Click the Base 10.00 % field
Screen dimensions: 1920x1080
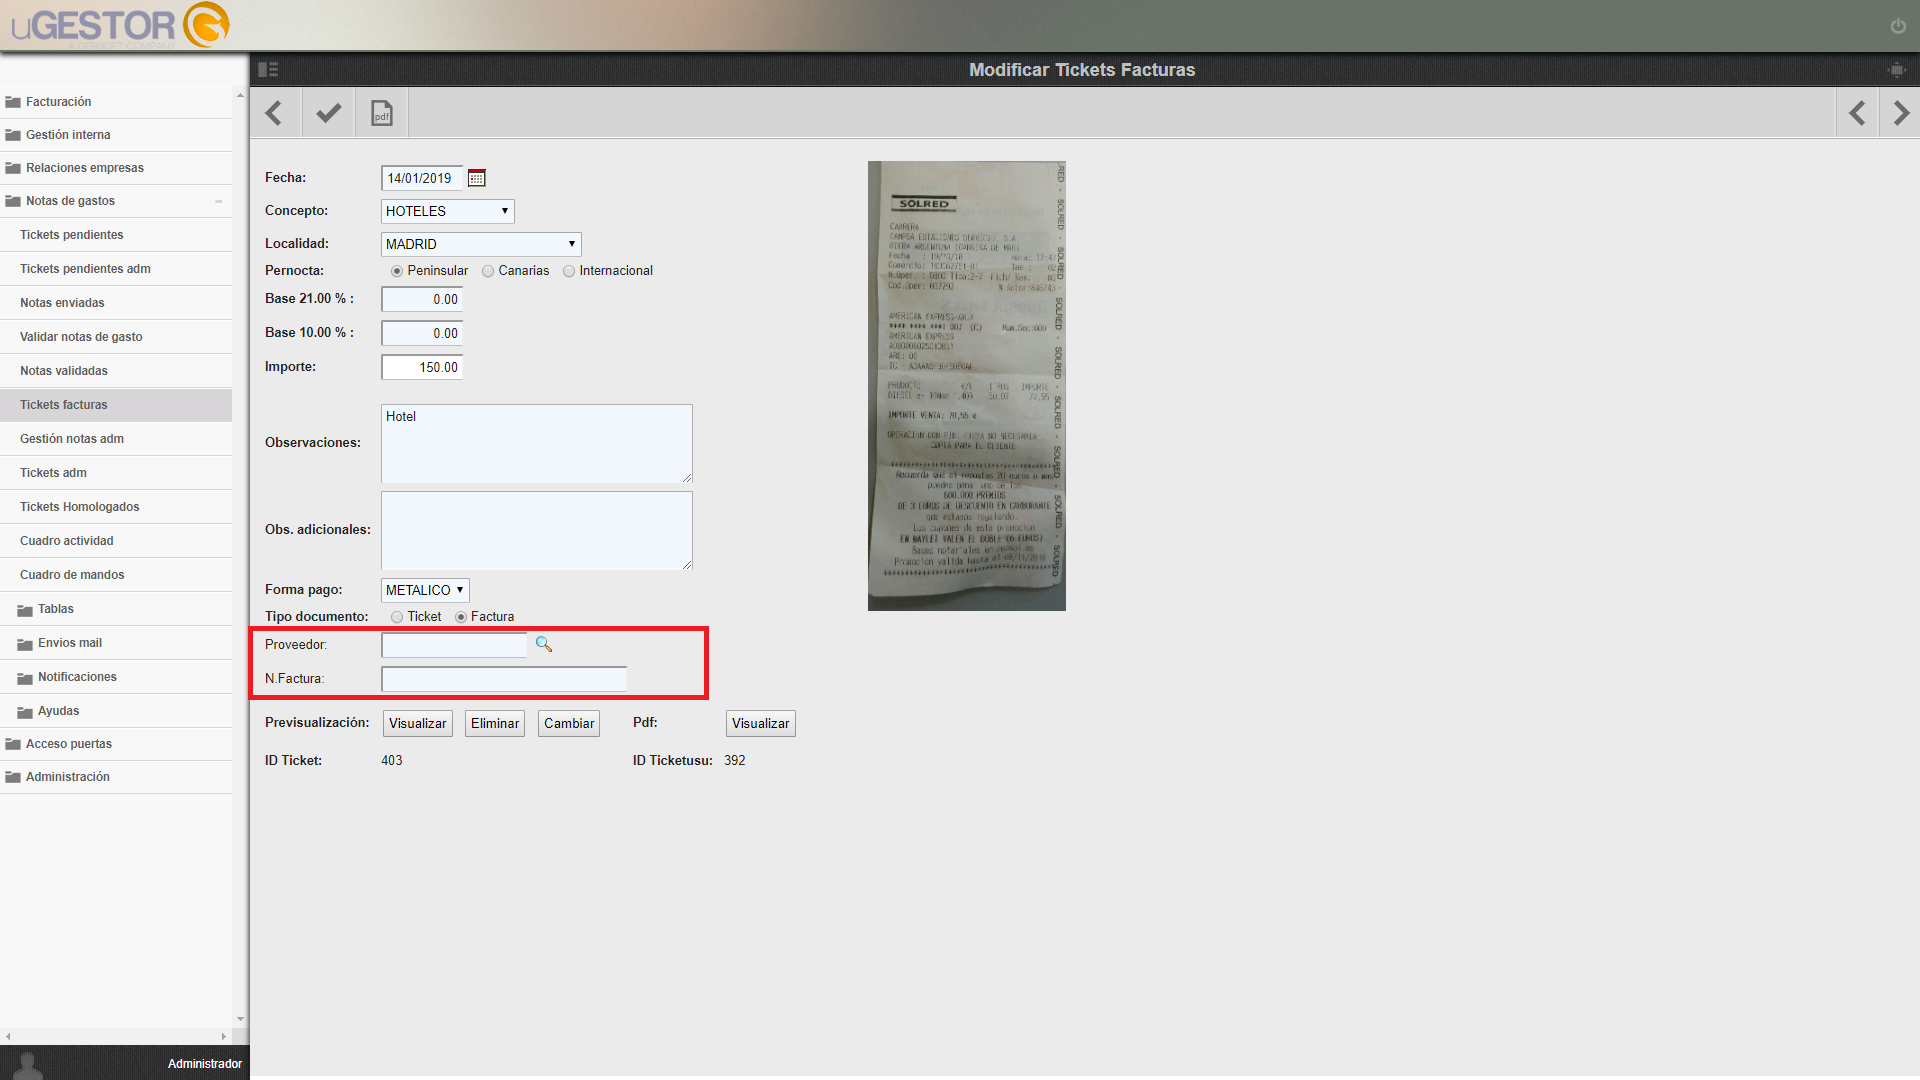[x=422, y=333]
